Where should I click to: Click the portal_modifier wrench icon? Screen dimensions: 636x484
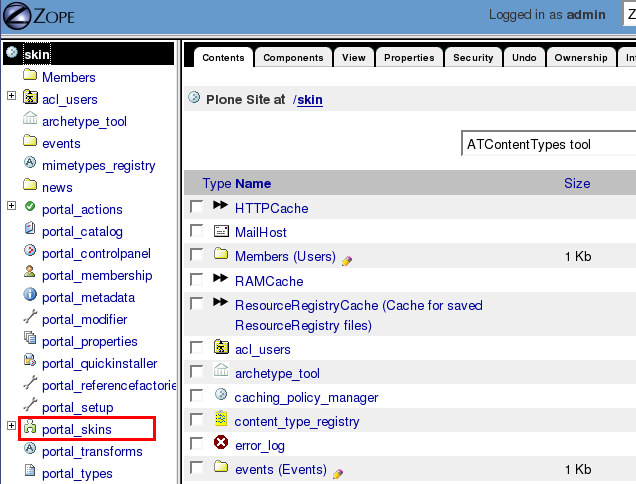click(30, 316)
